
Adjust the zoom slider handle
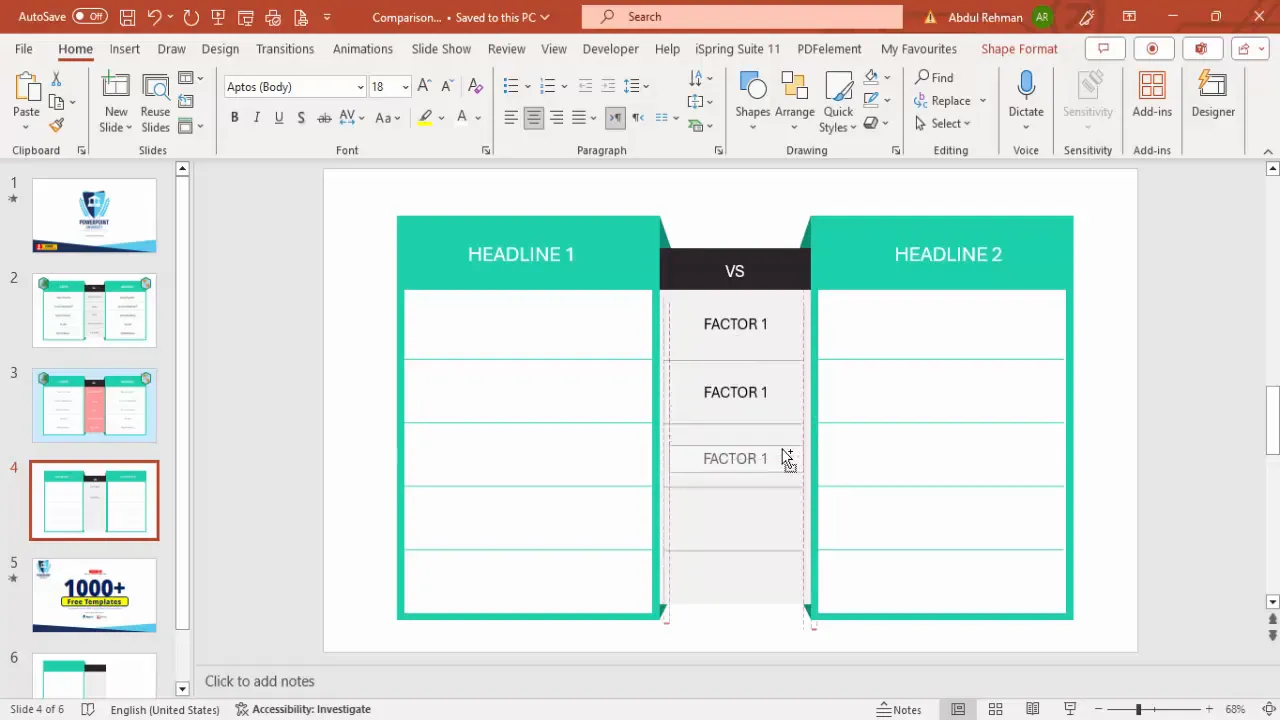[x=1138, y=709]
